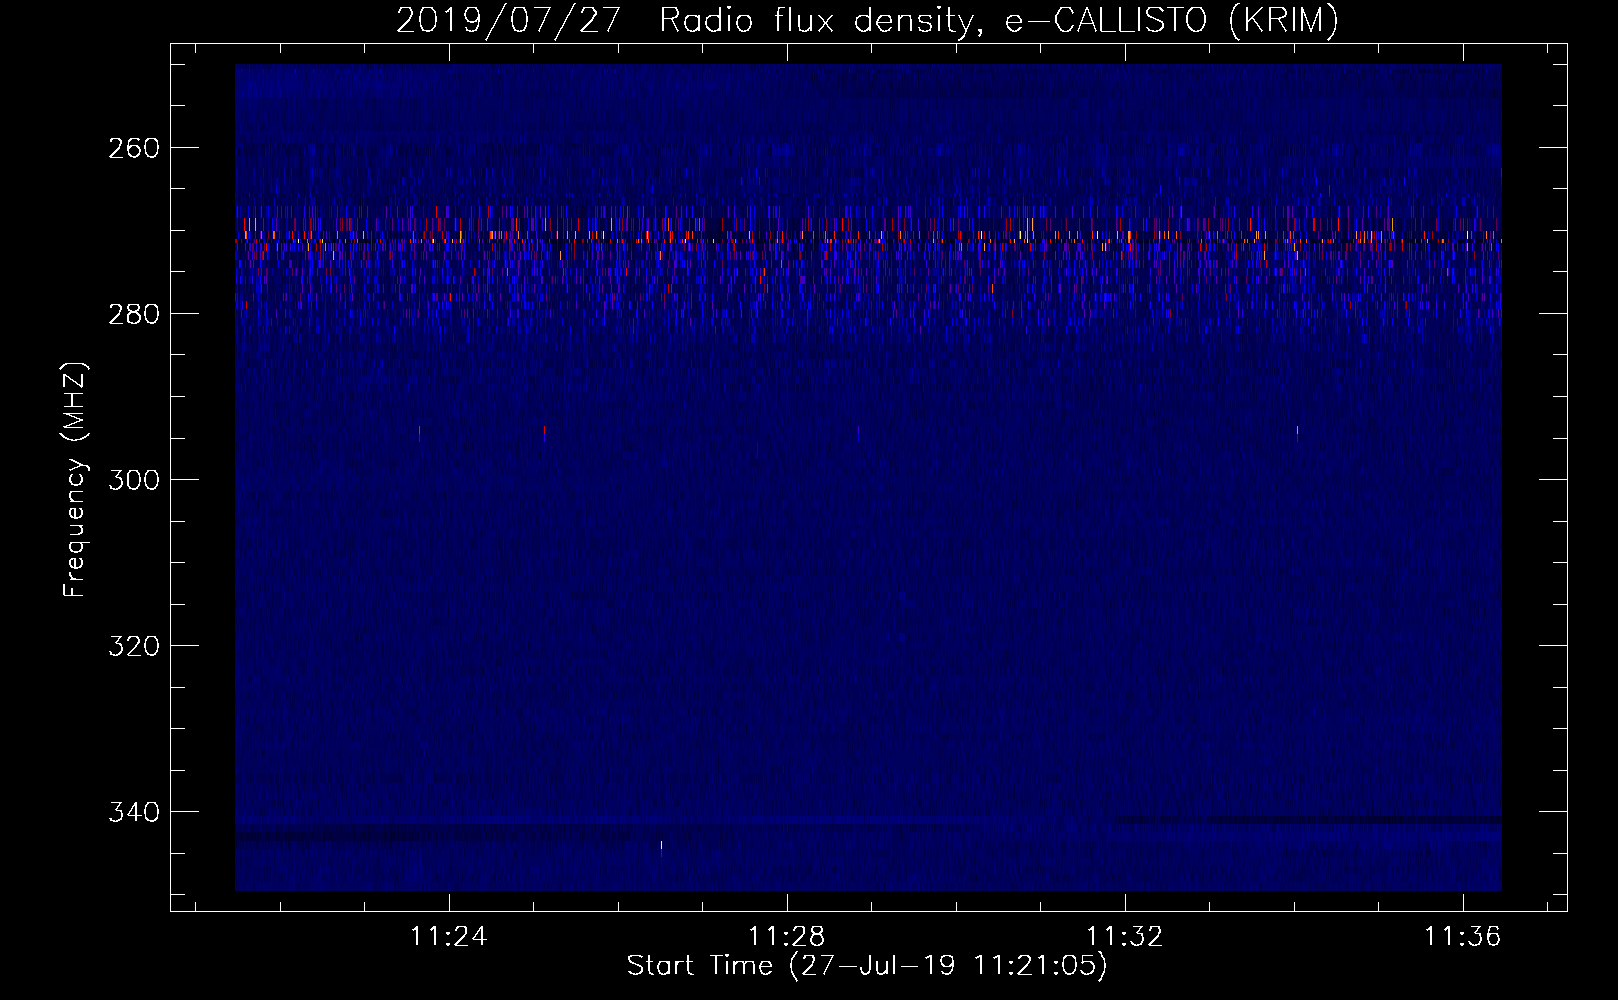1618x1000 pixels.
Task: Click the 11:36 time tick label
Action: 1463,936
